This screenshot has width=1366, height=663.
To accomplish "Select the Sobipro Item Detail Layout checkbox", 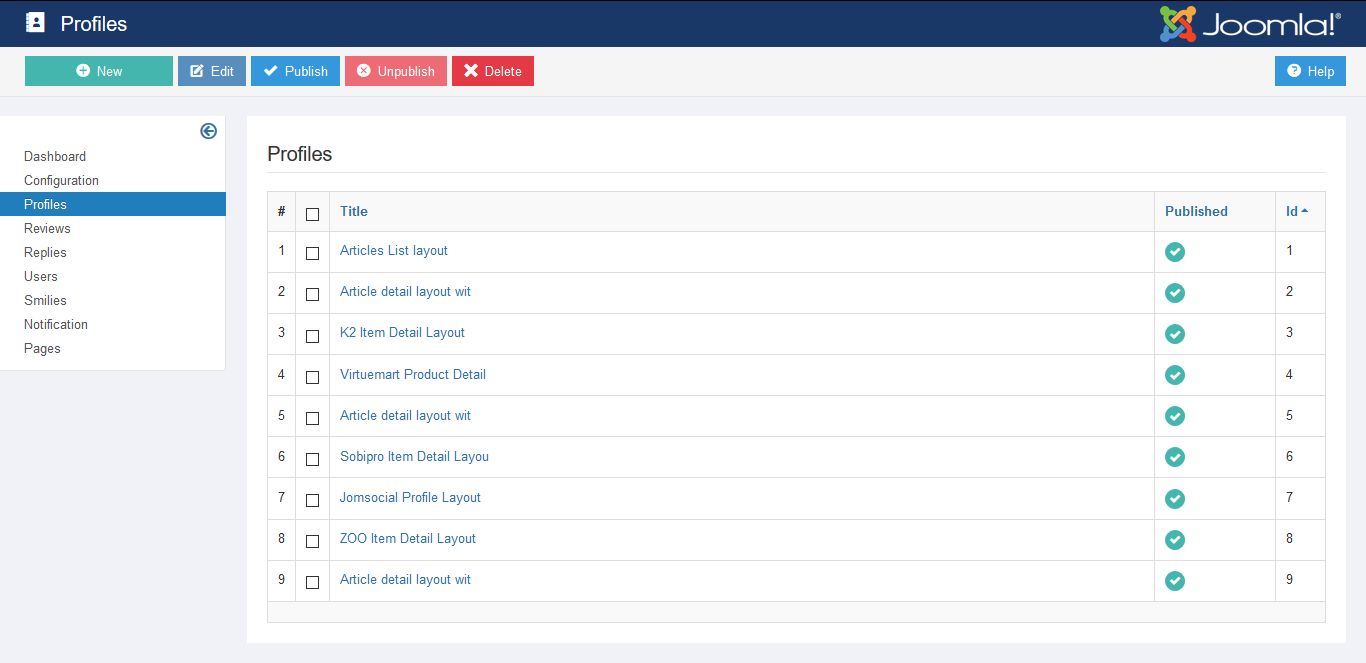I will (312, 459).
